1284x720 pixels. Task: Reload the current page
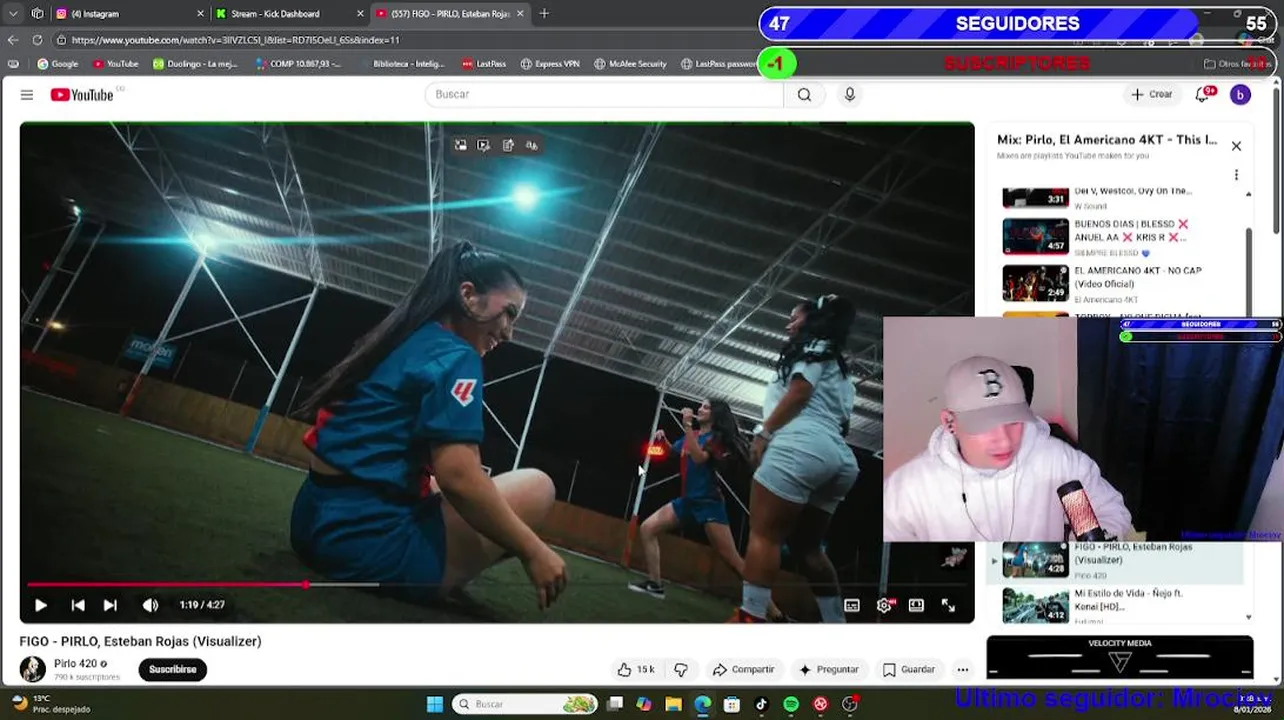(x=37, y=40)
